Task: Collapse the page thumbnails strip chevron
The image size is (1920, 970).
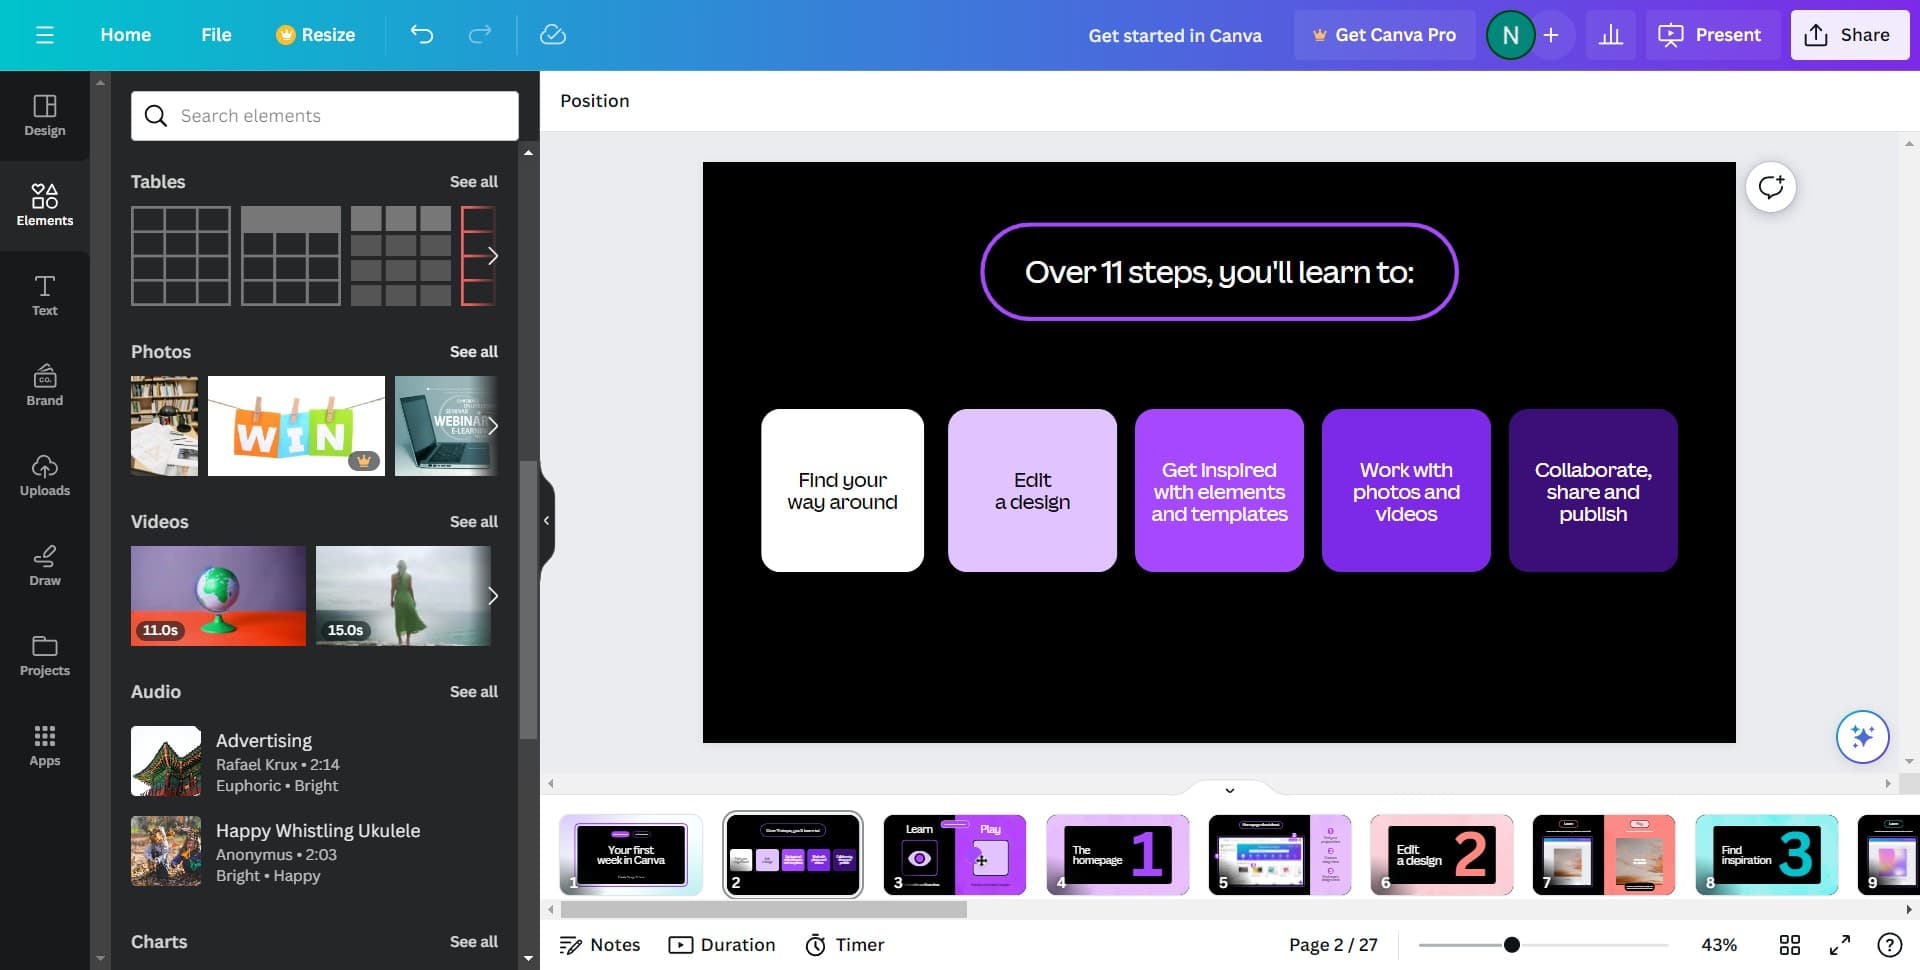Action: point(1229,790)
